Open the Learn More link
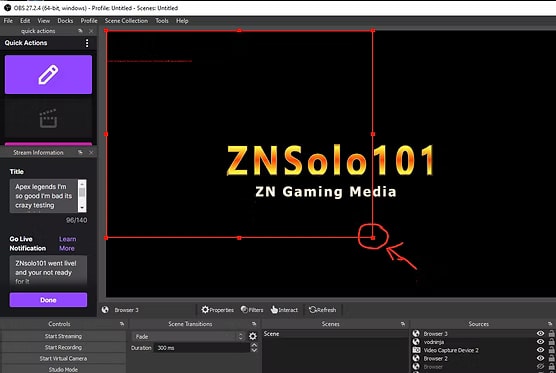This screenshot has width=556, height=373. click(x=67, y=244)
